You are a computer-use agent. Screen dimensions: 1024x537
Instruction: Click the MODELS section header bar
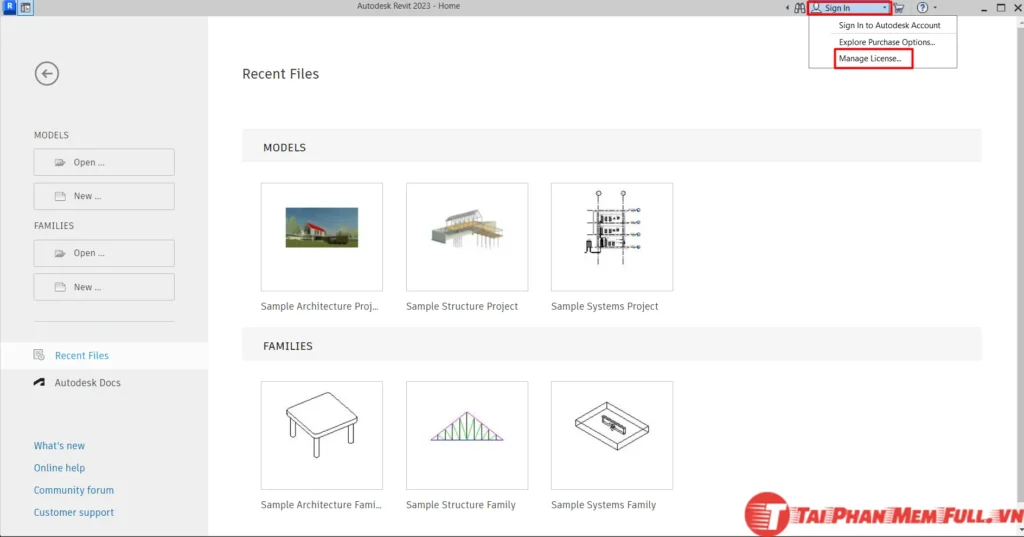[612, 146]
